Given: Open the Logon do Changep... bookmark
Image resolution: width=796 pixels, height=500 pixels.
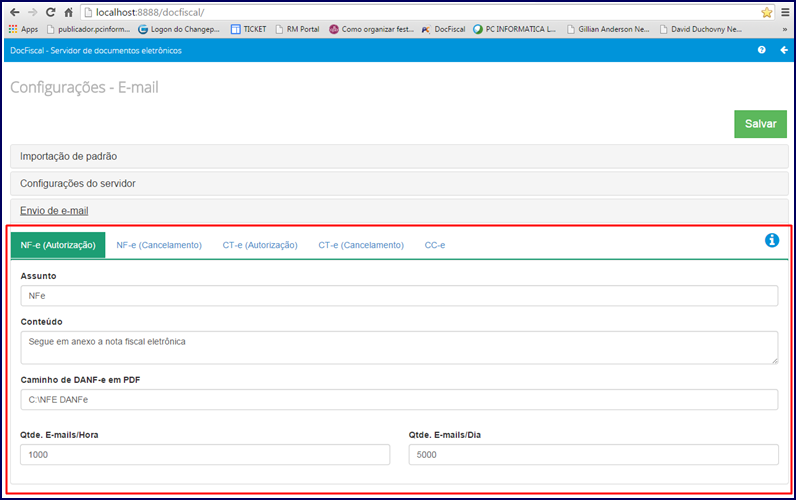Looking at the screenshot, I should [x=179, y=29].
